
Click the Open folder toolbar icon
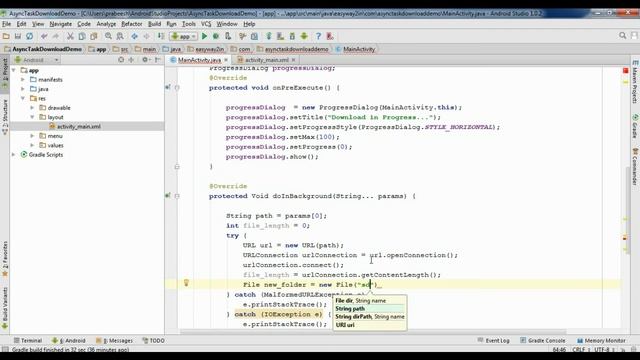click(x=6, y=36)
